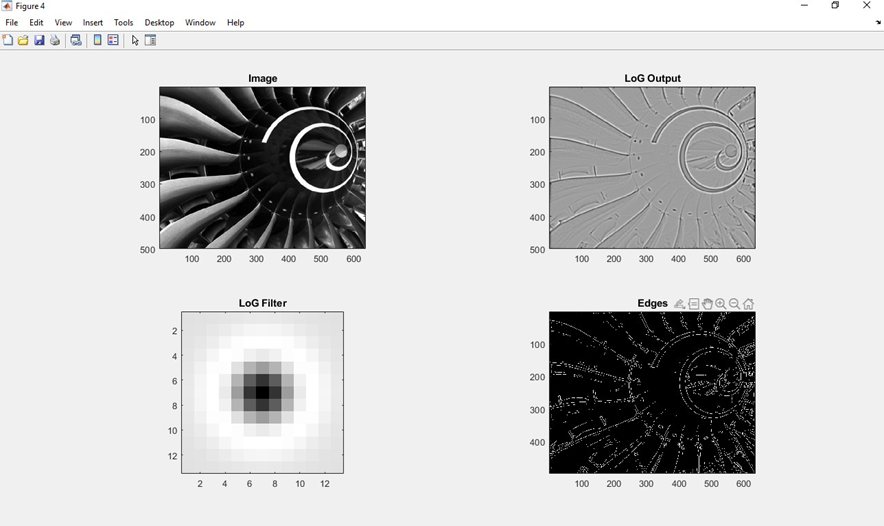Open the Edit menu
884x526 pixels.
(x=36, y=23)
